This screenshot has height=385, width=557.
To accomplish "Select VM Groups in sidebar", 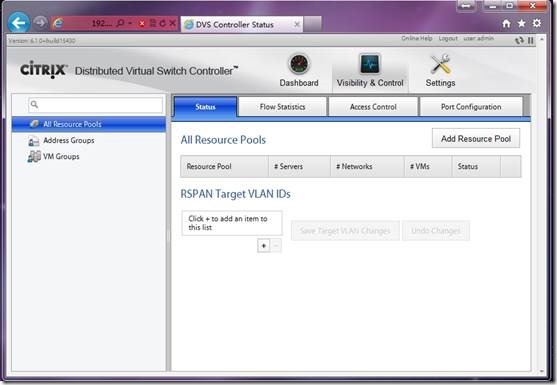I will 61,156.
